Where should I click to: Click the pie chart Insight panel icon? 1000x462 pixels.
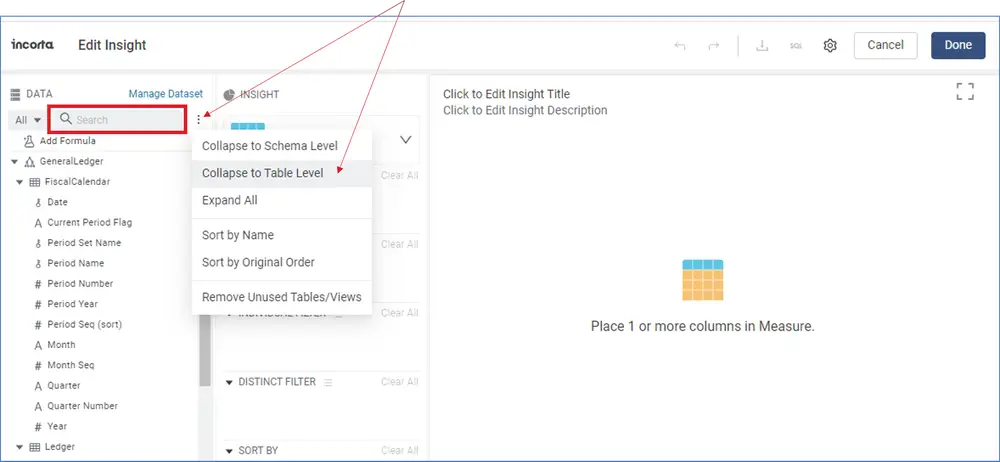coord(229,94)
